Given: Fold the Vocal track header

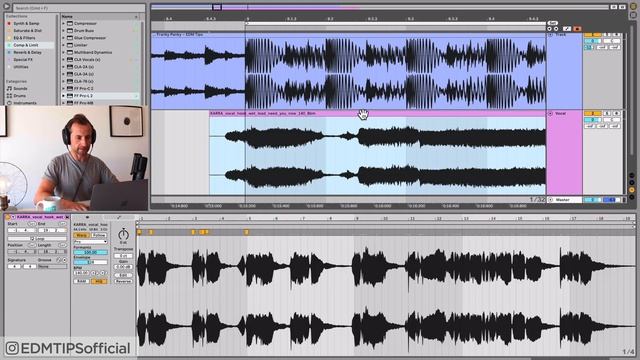Looking at the screenshot, I should click(550, 113).
